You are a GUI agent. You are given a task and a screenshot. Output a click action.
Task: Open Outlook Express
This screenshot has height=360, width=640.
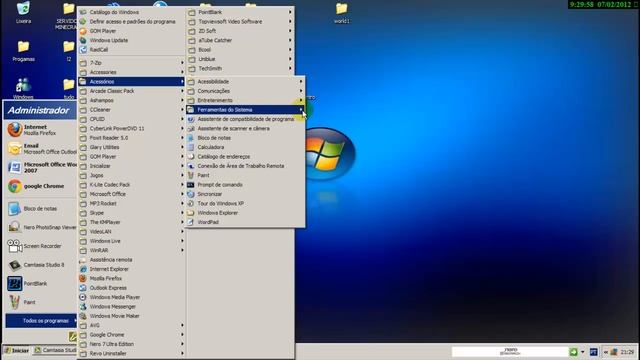[x=131, y=288]
